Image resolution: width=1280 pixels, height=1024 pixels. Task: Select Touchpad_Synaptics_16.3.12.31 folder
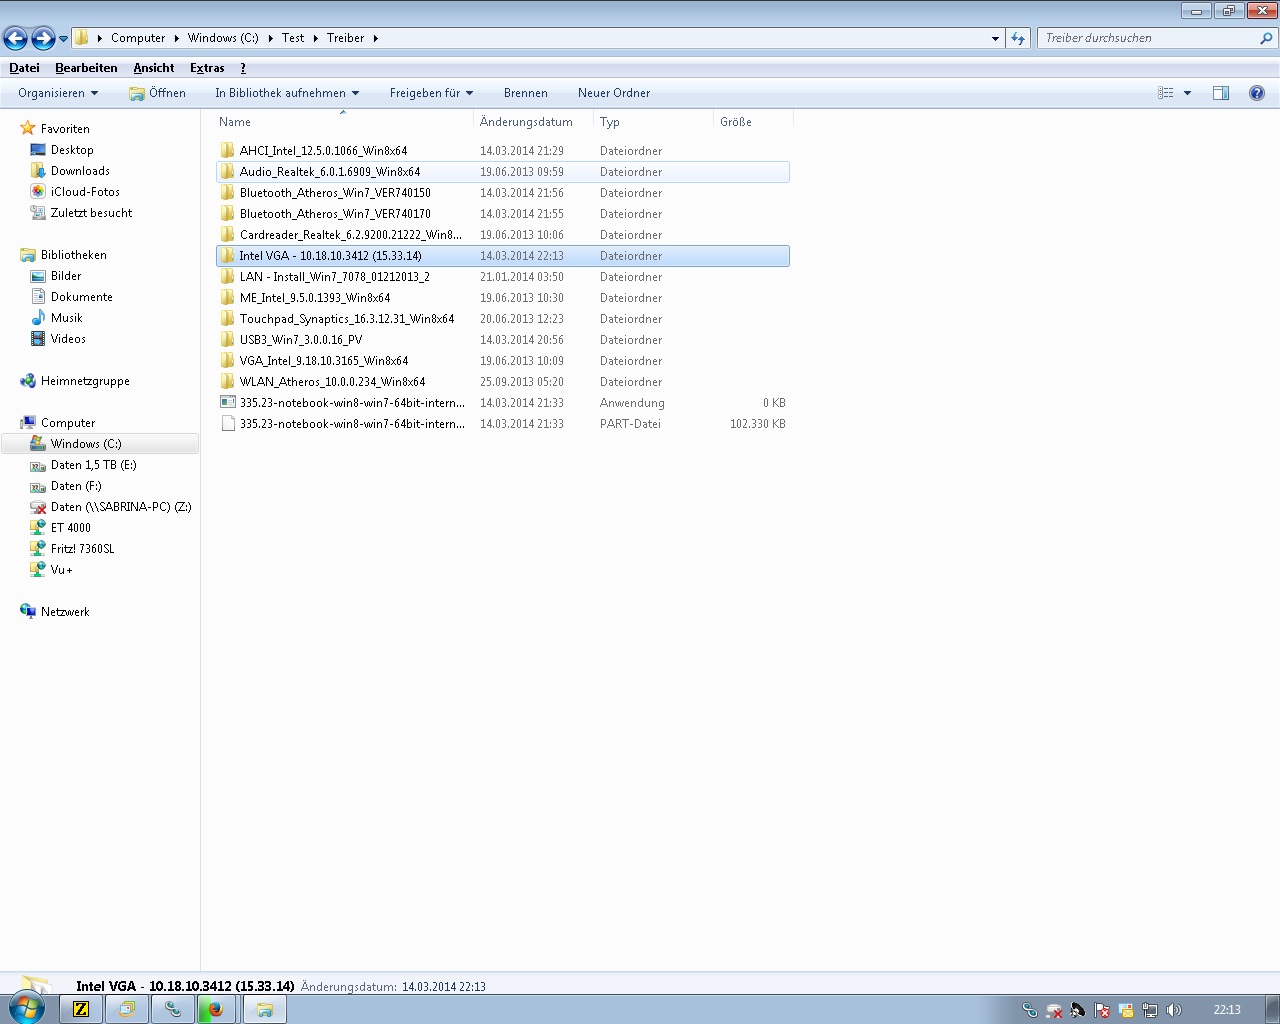click(503, 319)
